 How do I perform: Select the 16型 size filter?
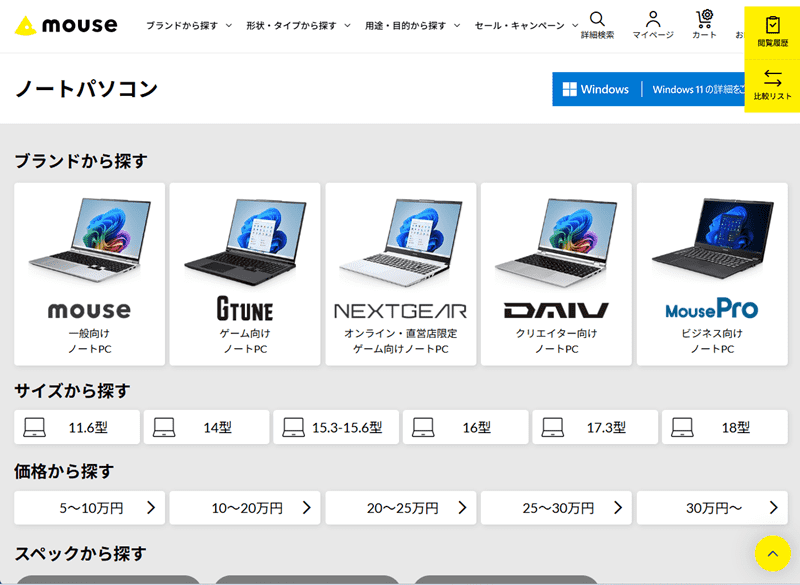[466, 427]
